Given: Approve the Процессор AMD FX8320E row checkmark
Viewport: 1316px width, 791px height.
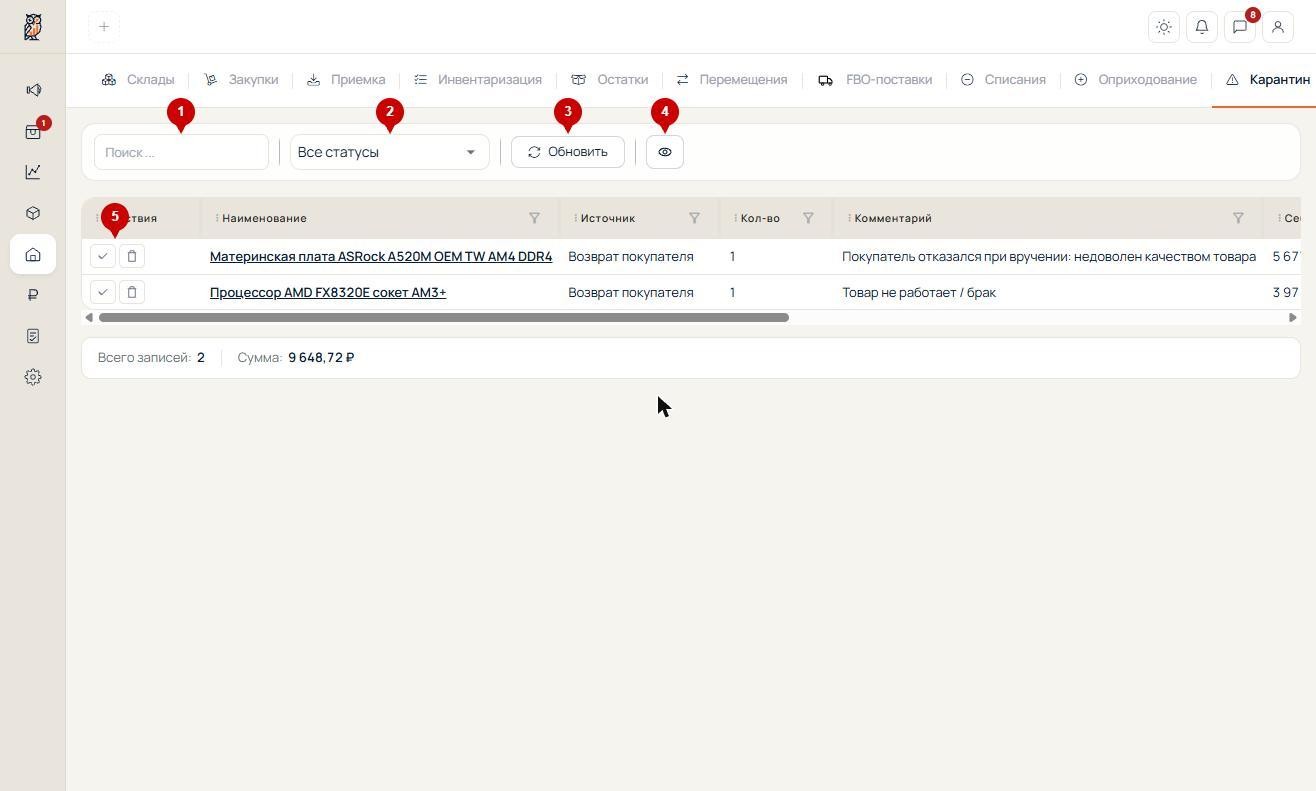Looking at the screenshot, I should pyautogui.click(x=103, y=292).
